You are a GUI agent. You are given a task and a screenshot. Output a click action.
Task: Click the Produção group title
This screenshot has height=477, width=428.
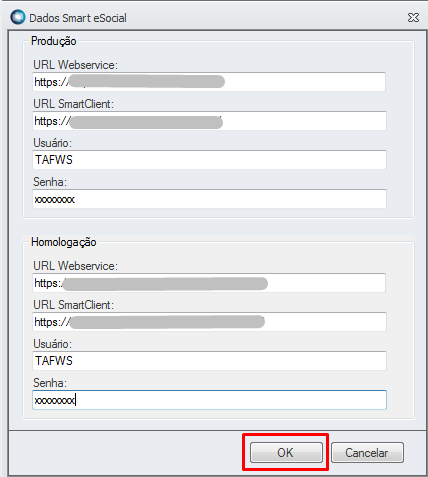click(54, 41)
